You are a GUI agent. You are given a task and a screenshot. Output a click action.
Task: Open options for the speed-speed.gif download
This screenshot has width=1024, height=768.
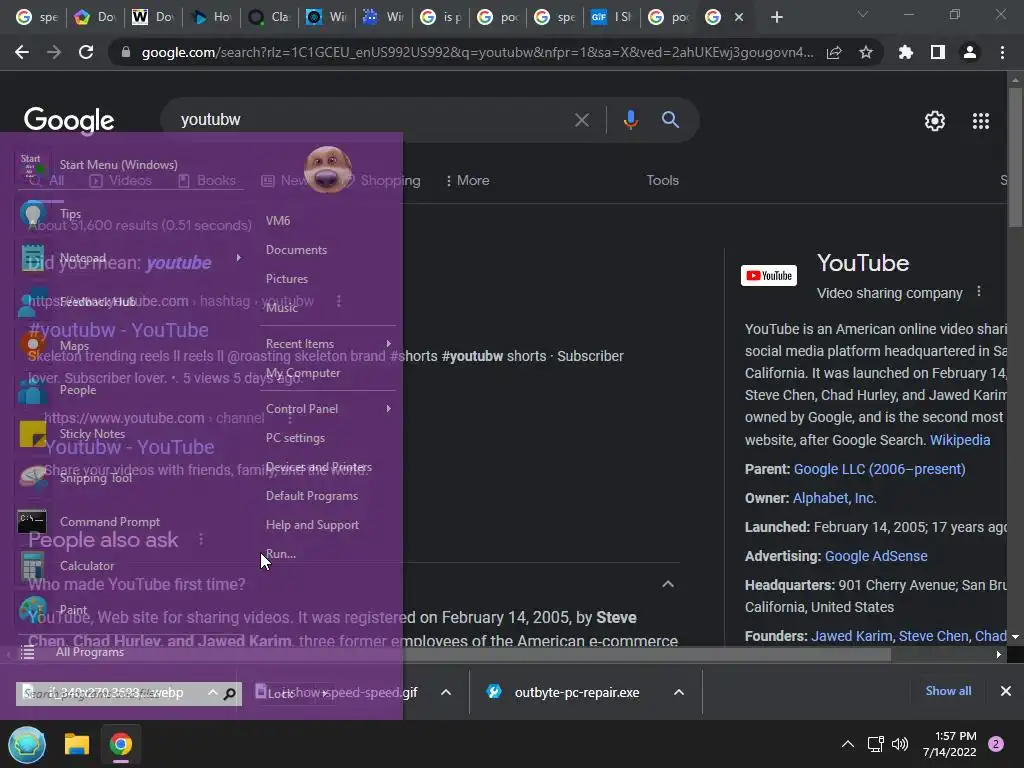pyautogui.click(x=446, y=692)
